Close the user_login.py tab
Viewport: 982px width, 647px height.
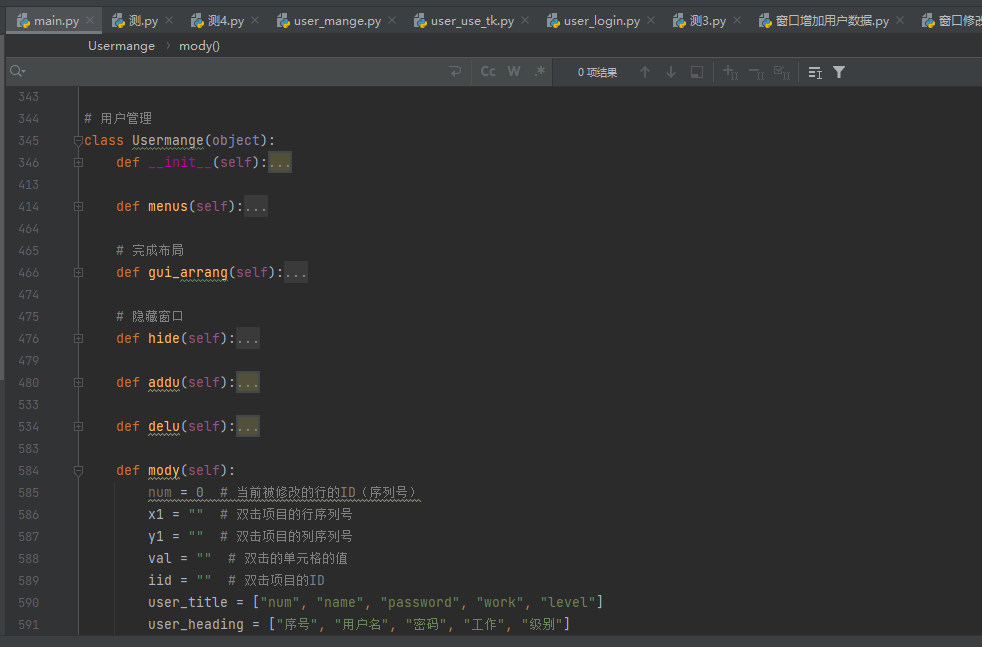click(x=651, y=21)
